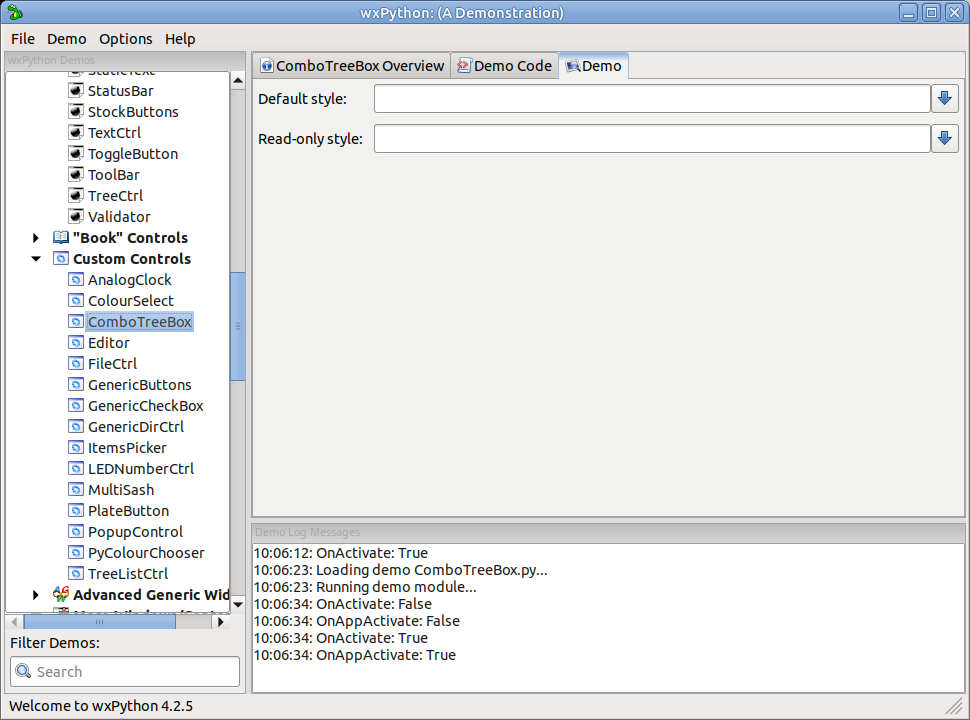Viewport: 970px width, 720px height.
Task: Click the vertical scrollbar thumb of the tree
Action: 238,326
